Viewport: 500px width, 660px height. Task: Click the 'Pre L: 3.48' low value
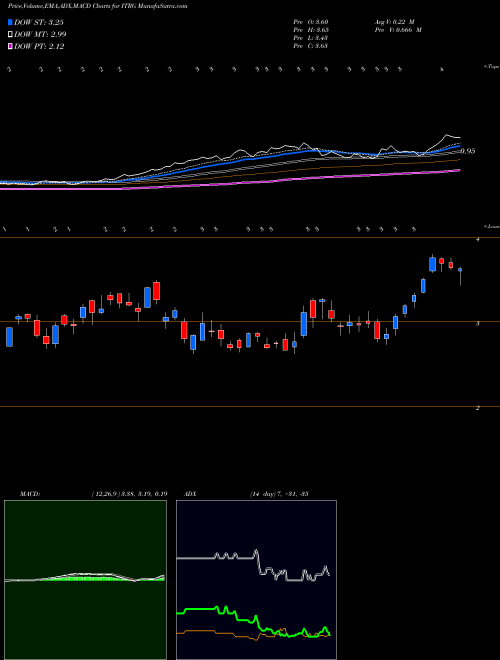tap(311, 38)
